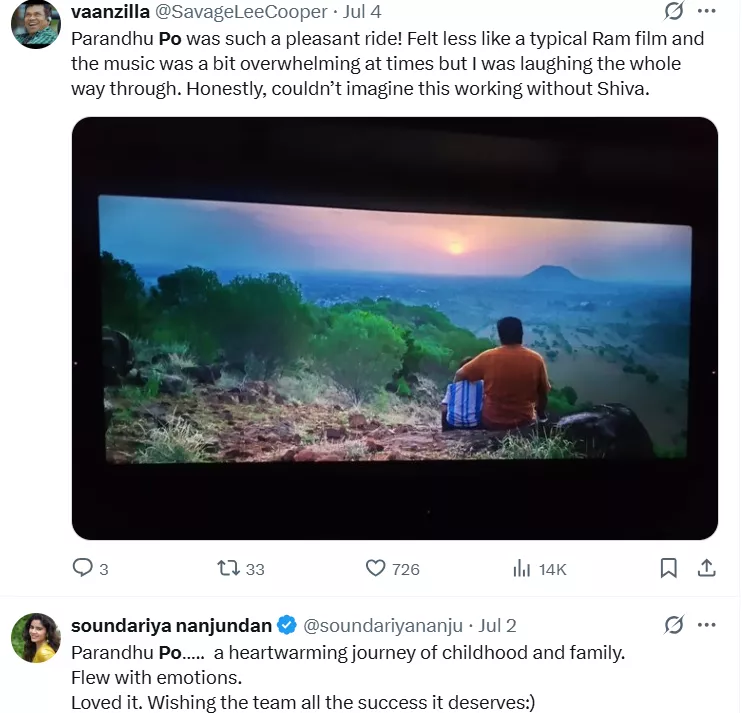Open more options menu on vaanzilla's post
Image resolution: width=742 pixels, height=713 pixels.
click(x=706, y=11)
